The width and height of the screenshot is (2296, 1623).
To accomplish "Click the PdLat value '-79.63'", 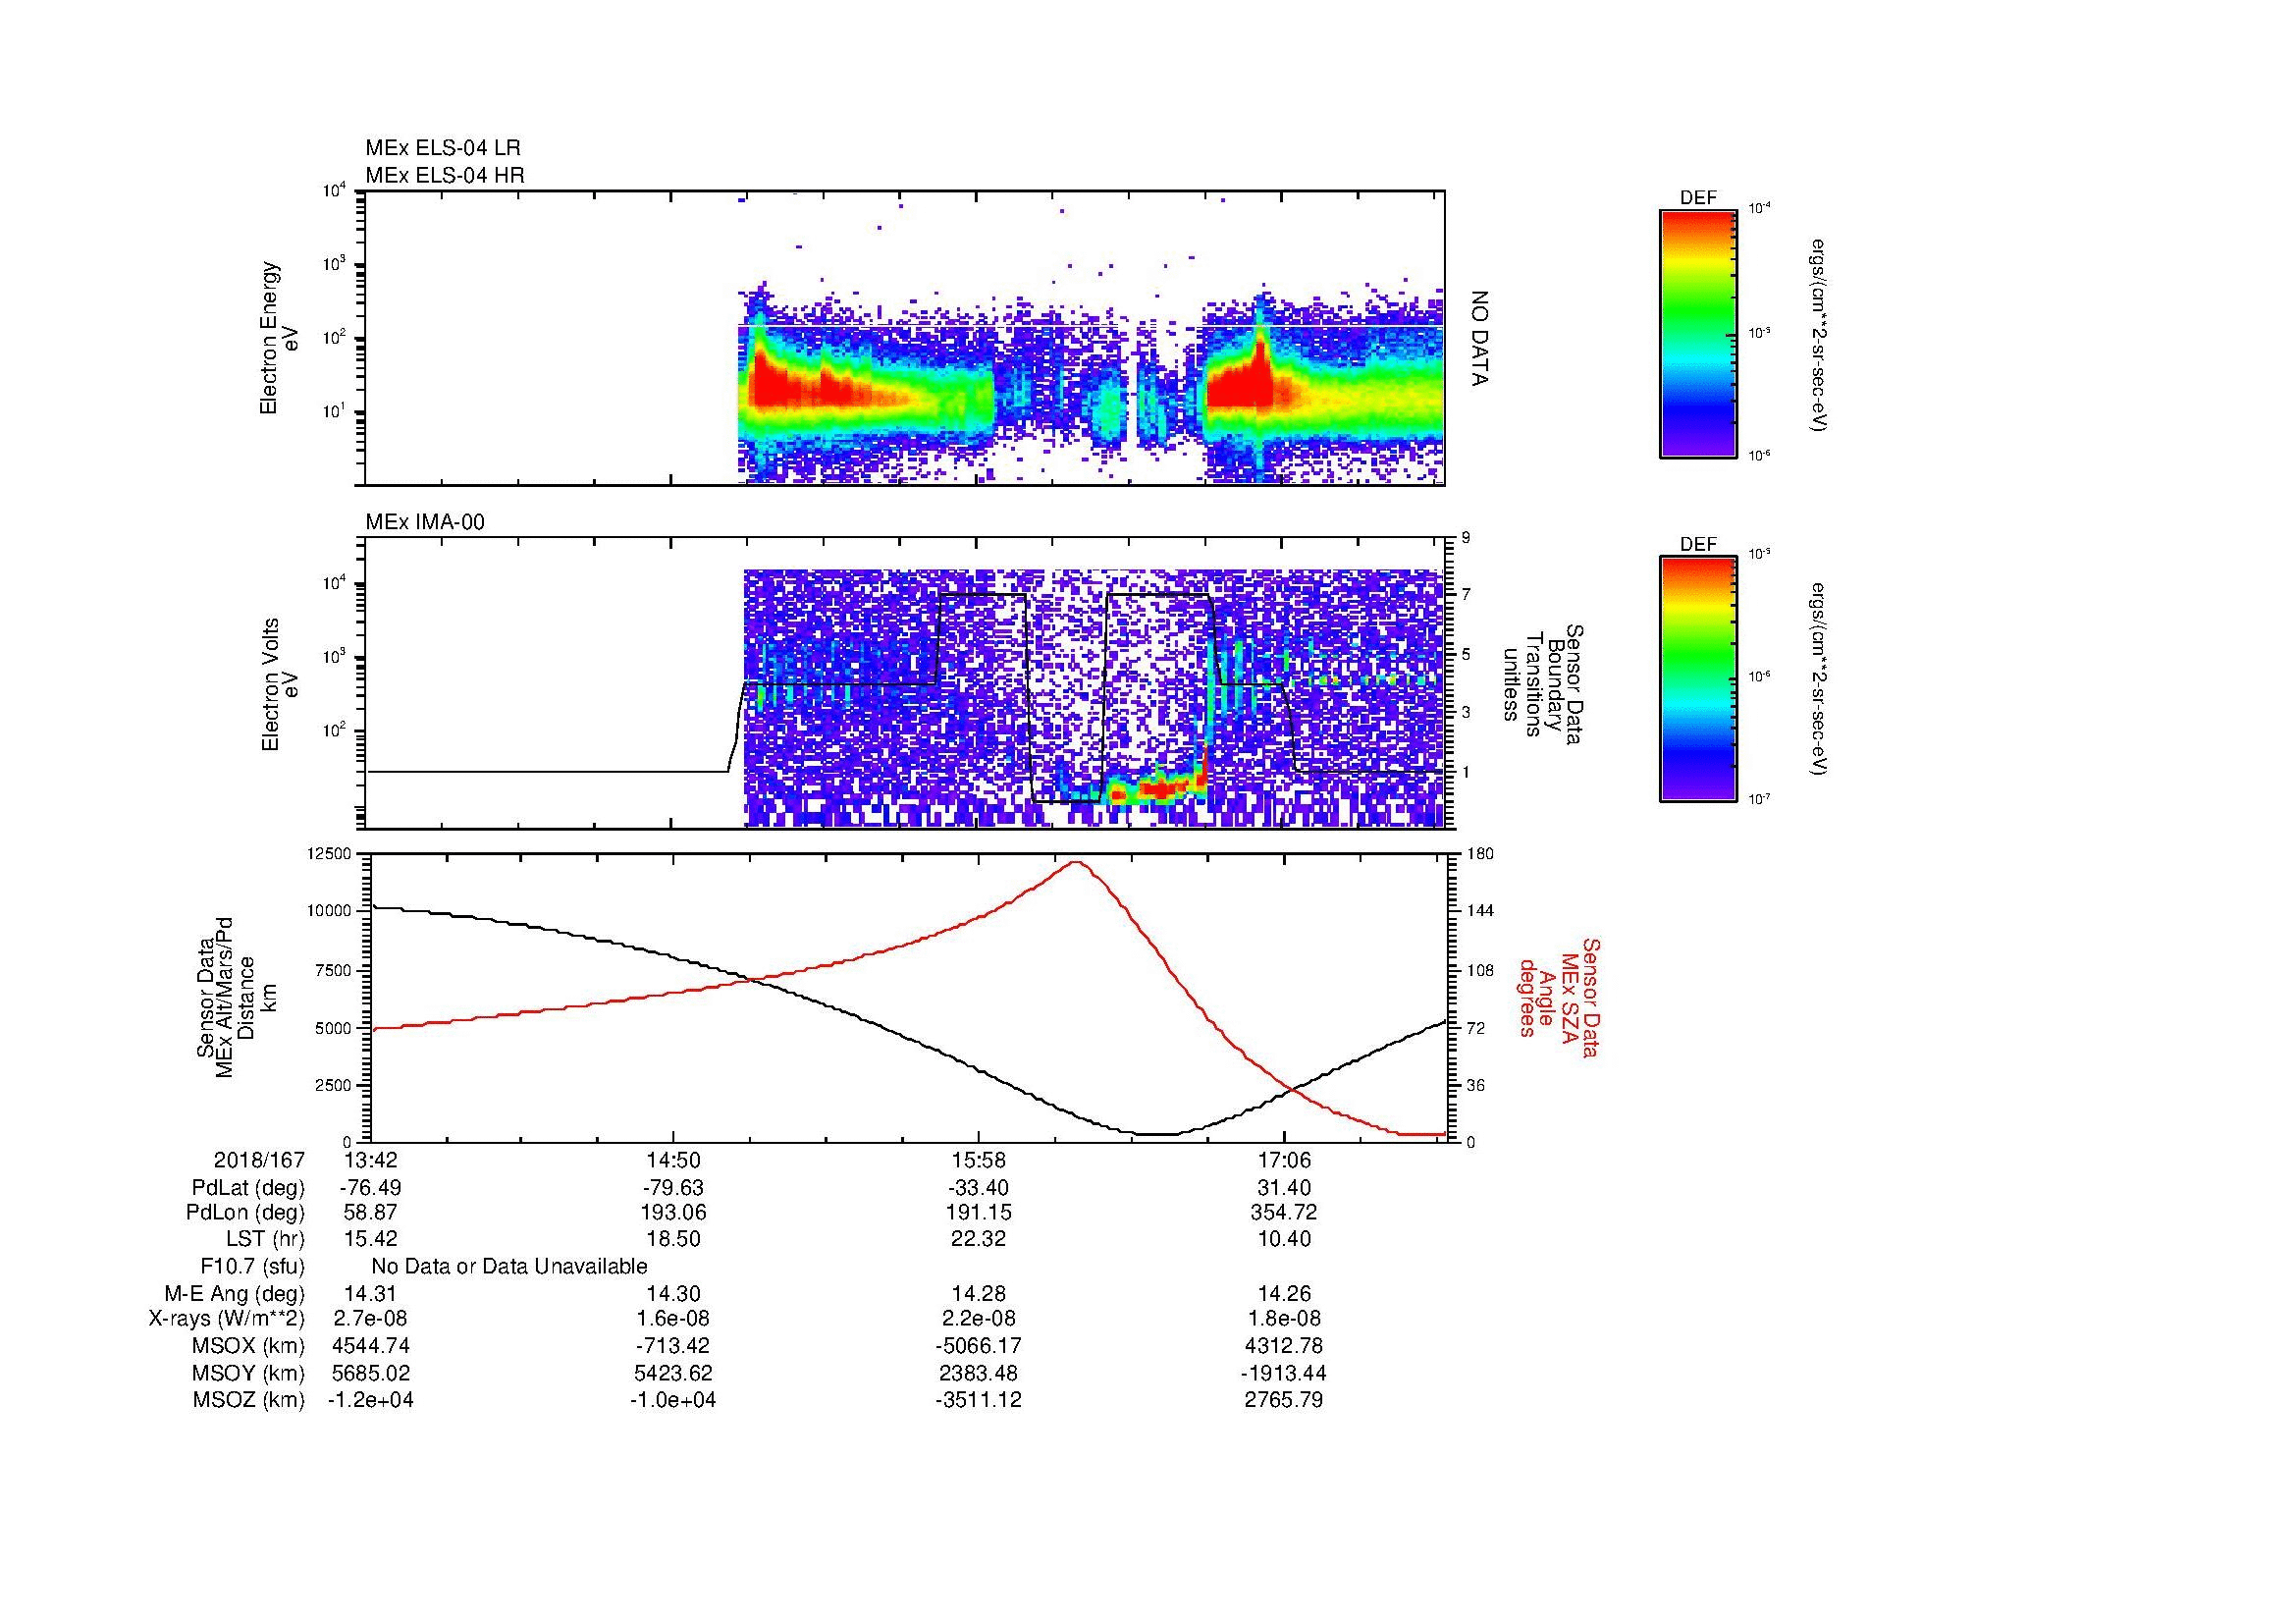I will 673,1188.
